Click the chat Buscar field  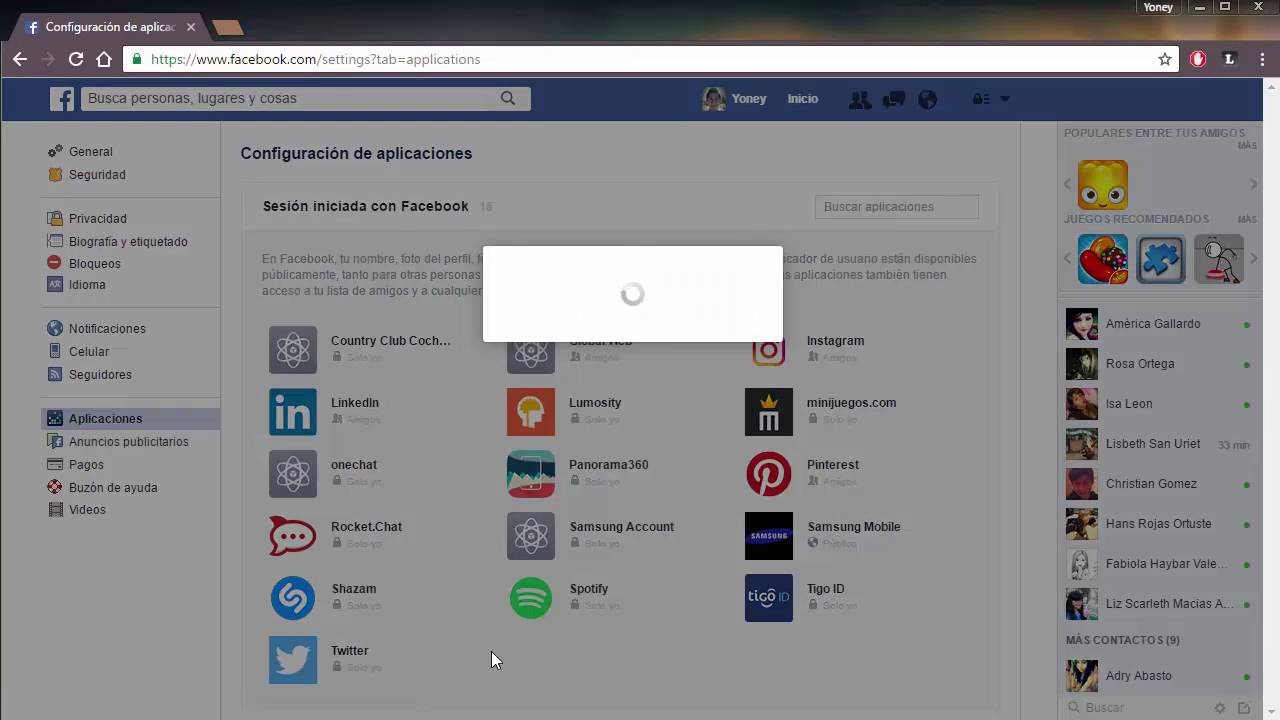[1140, 708]
